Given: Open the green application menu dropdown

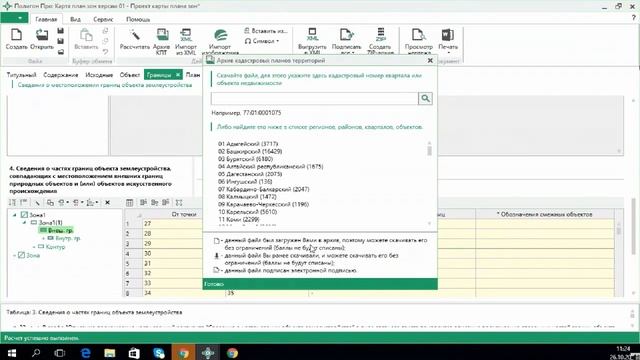Looking at the screenshot, I should tap(14, 18).
